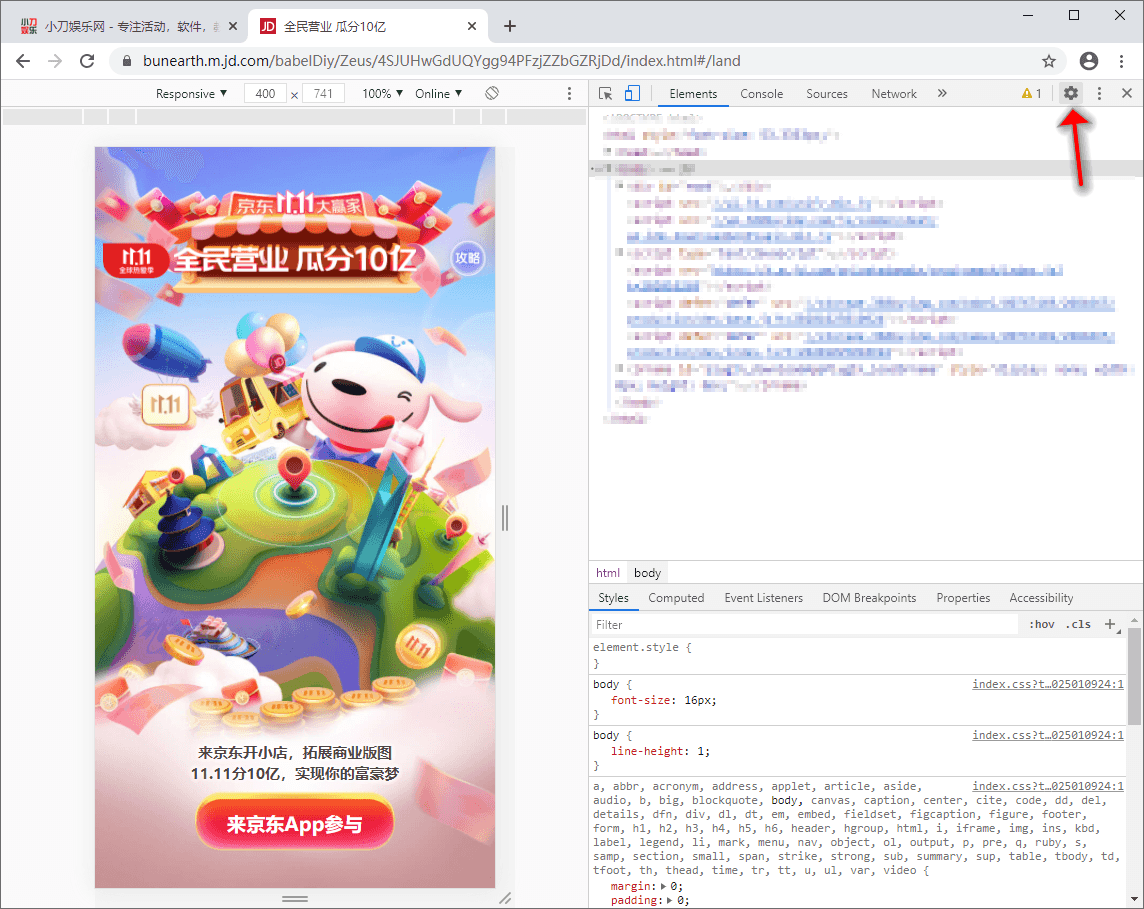The height and width of the screenshot is (909, 1144).
Task: Click the rotate viewport icon
Action: (x=493, y=92)
